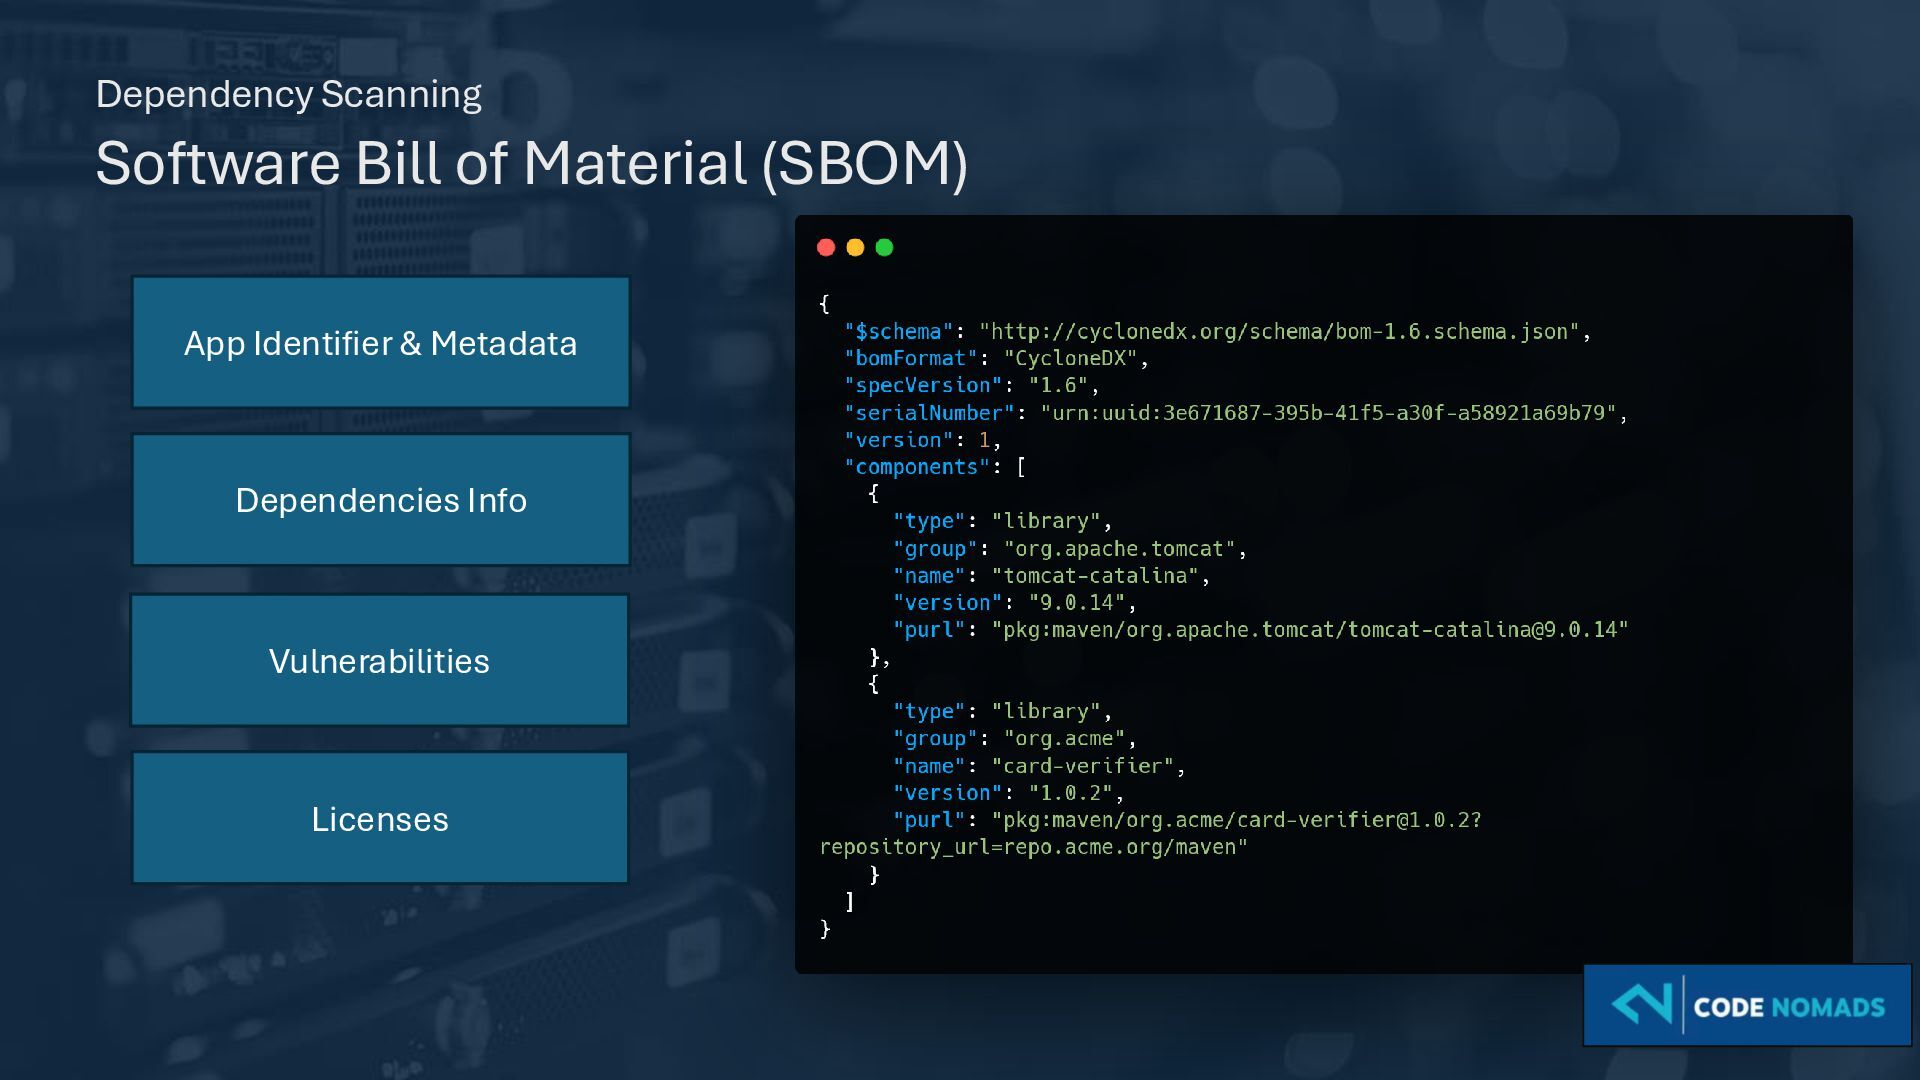
Task: Click the red close dot on code window
Action: [x=826, y=248]
